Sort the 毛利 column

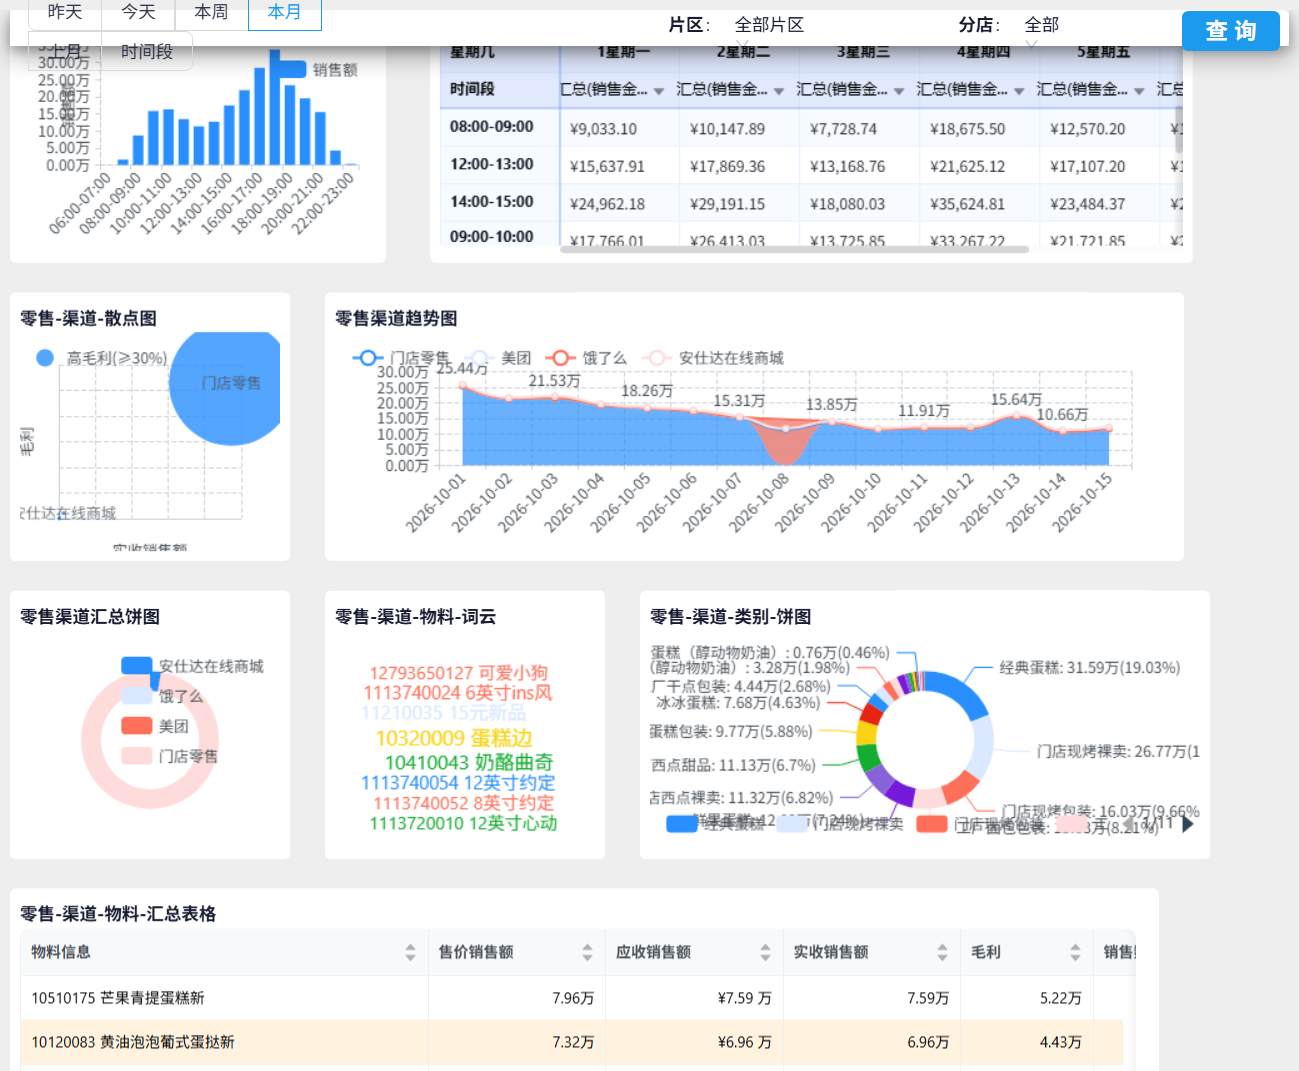pos(1075,953)
